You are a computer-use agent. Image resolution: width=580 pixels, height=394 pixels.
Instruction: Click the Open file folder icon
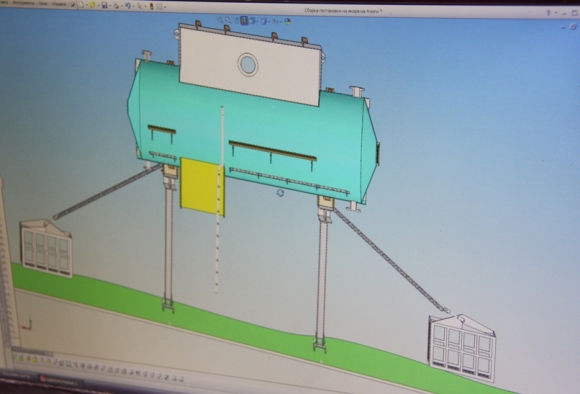point(92,5)
